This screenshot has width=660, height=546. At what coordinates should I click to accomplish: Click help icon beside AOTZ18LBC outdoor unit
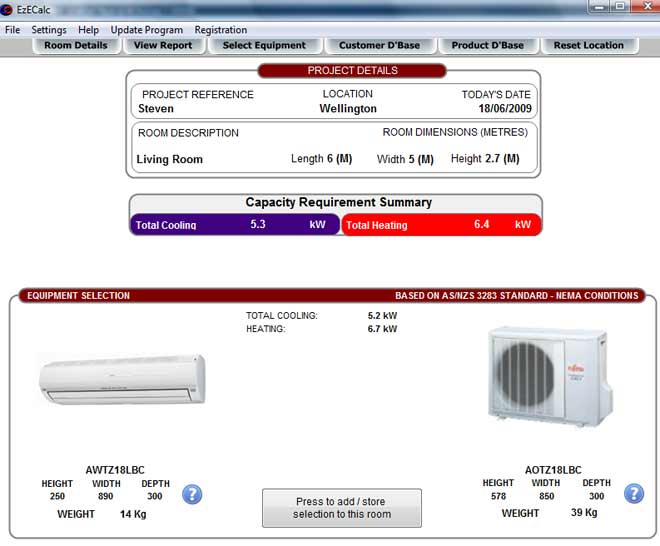pos(634,494)
